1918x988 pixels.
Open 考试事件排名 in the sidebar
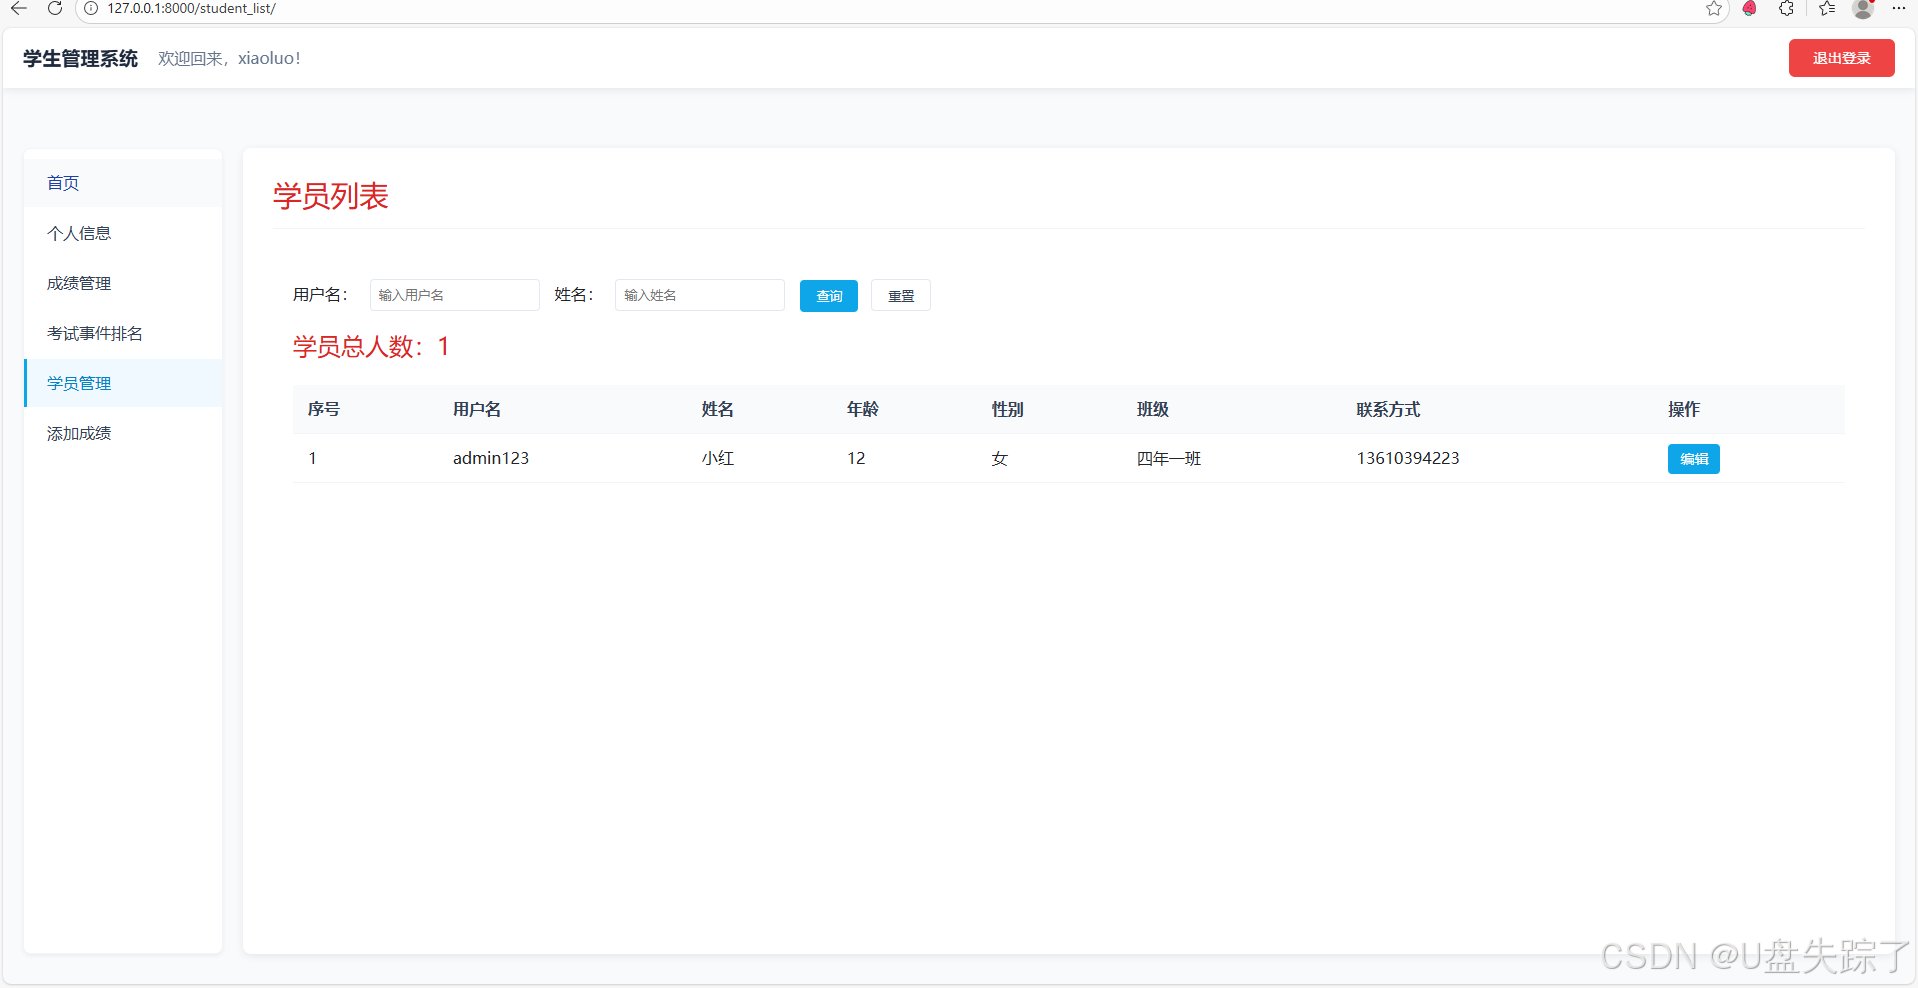pyautogui.click(x=123, y=333)
